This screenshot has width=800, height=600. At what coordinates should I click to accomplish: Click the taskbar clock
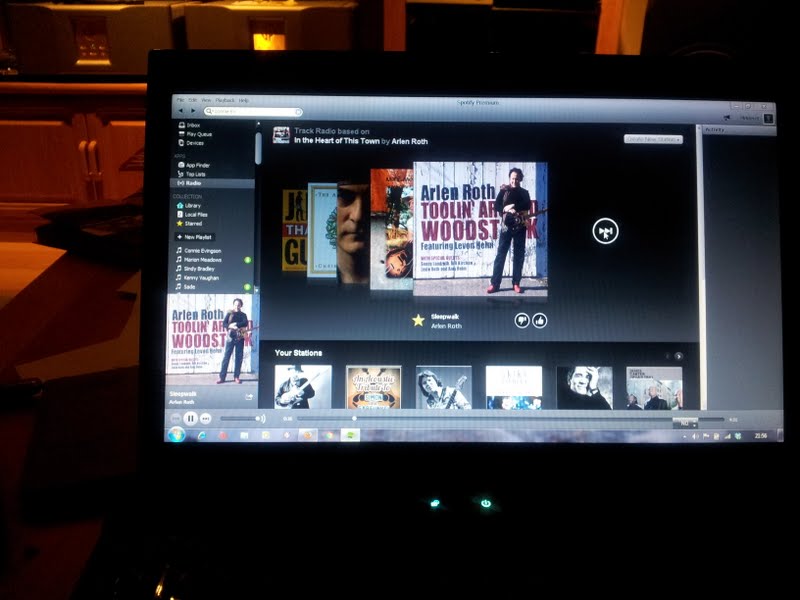[761, 436]
